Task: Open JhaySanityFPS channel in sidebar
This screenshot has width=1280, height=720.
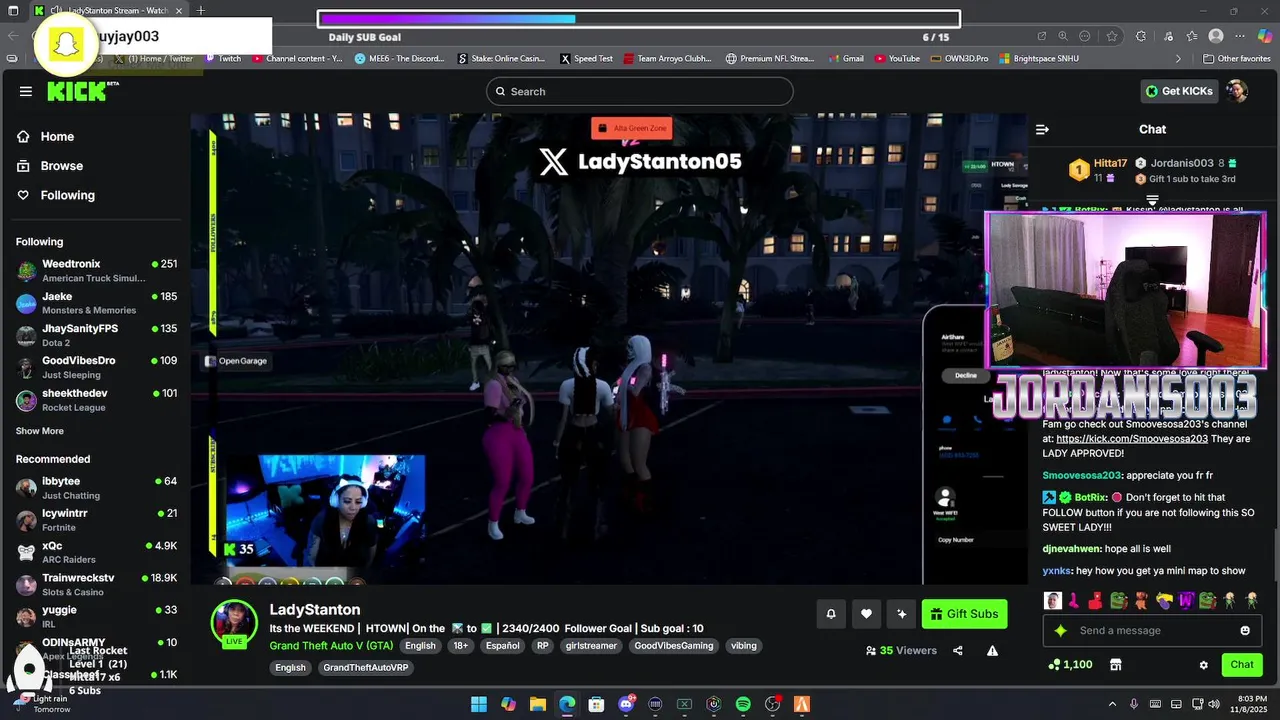Action: (97, 335)
